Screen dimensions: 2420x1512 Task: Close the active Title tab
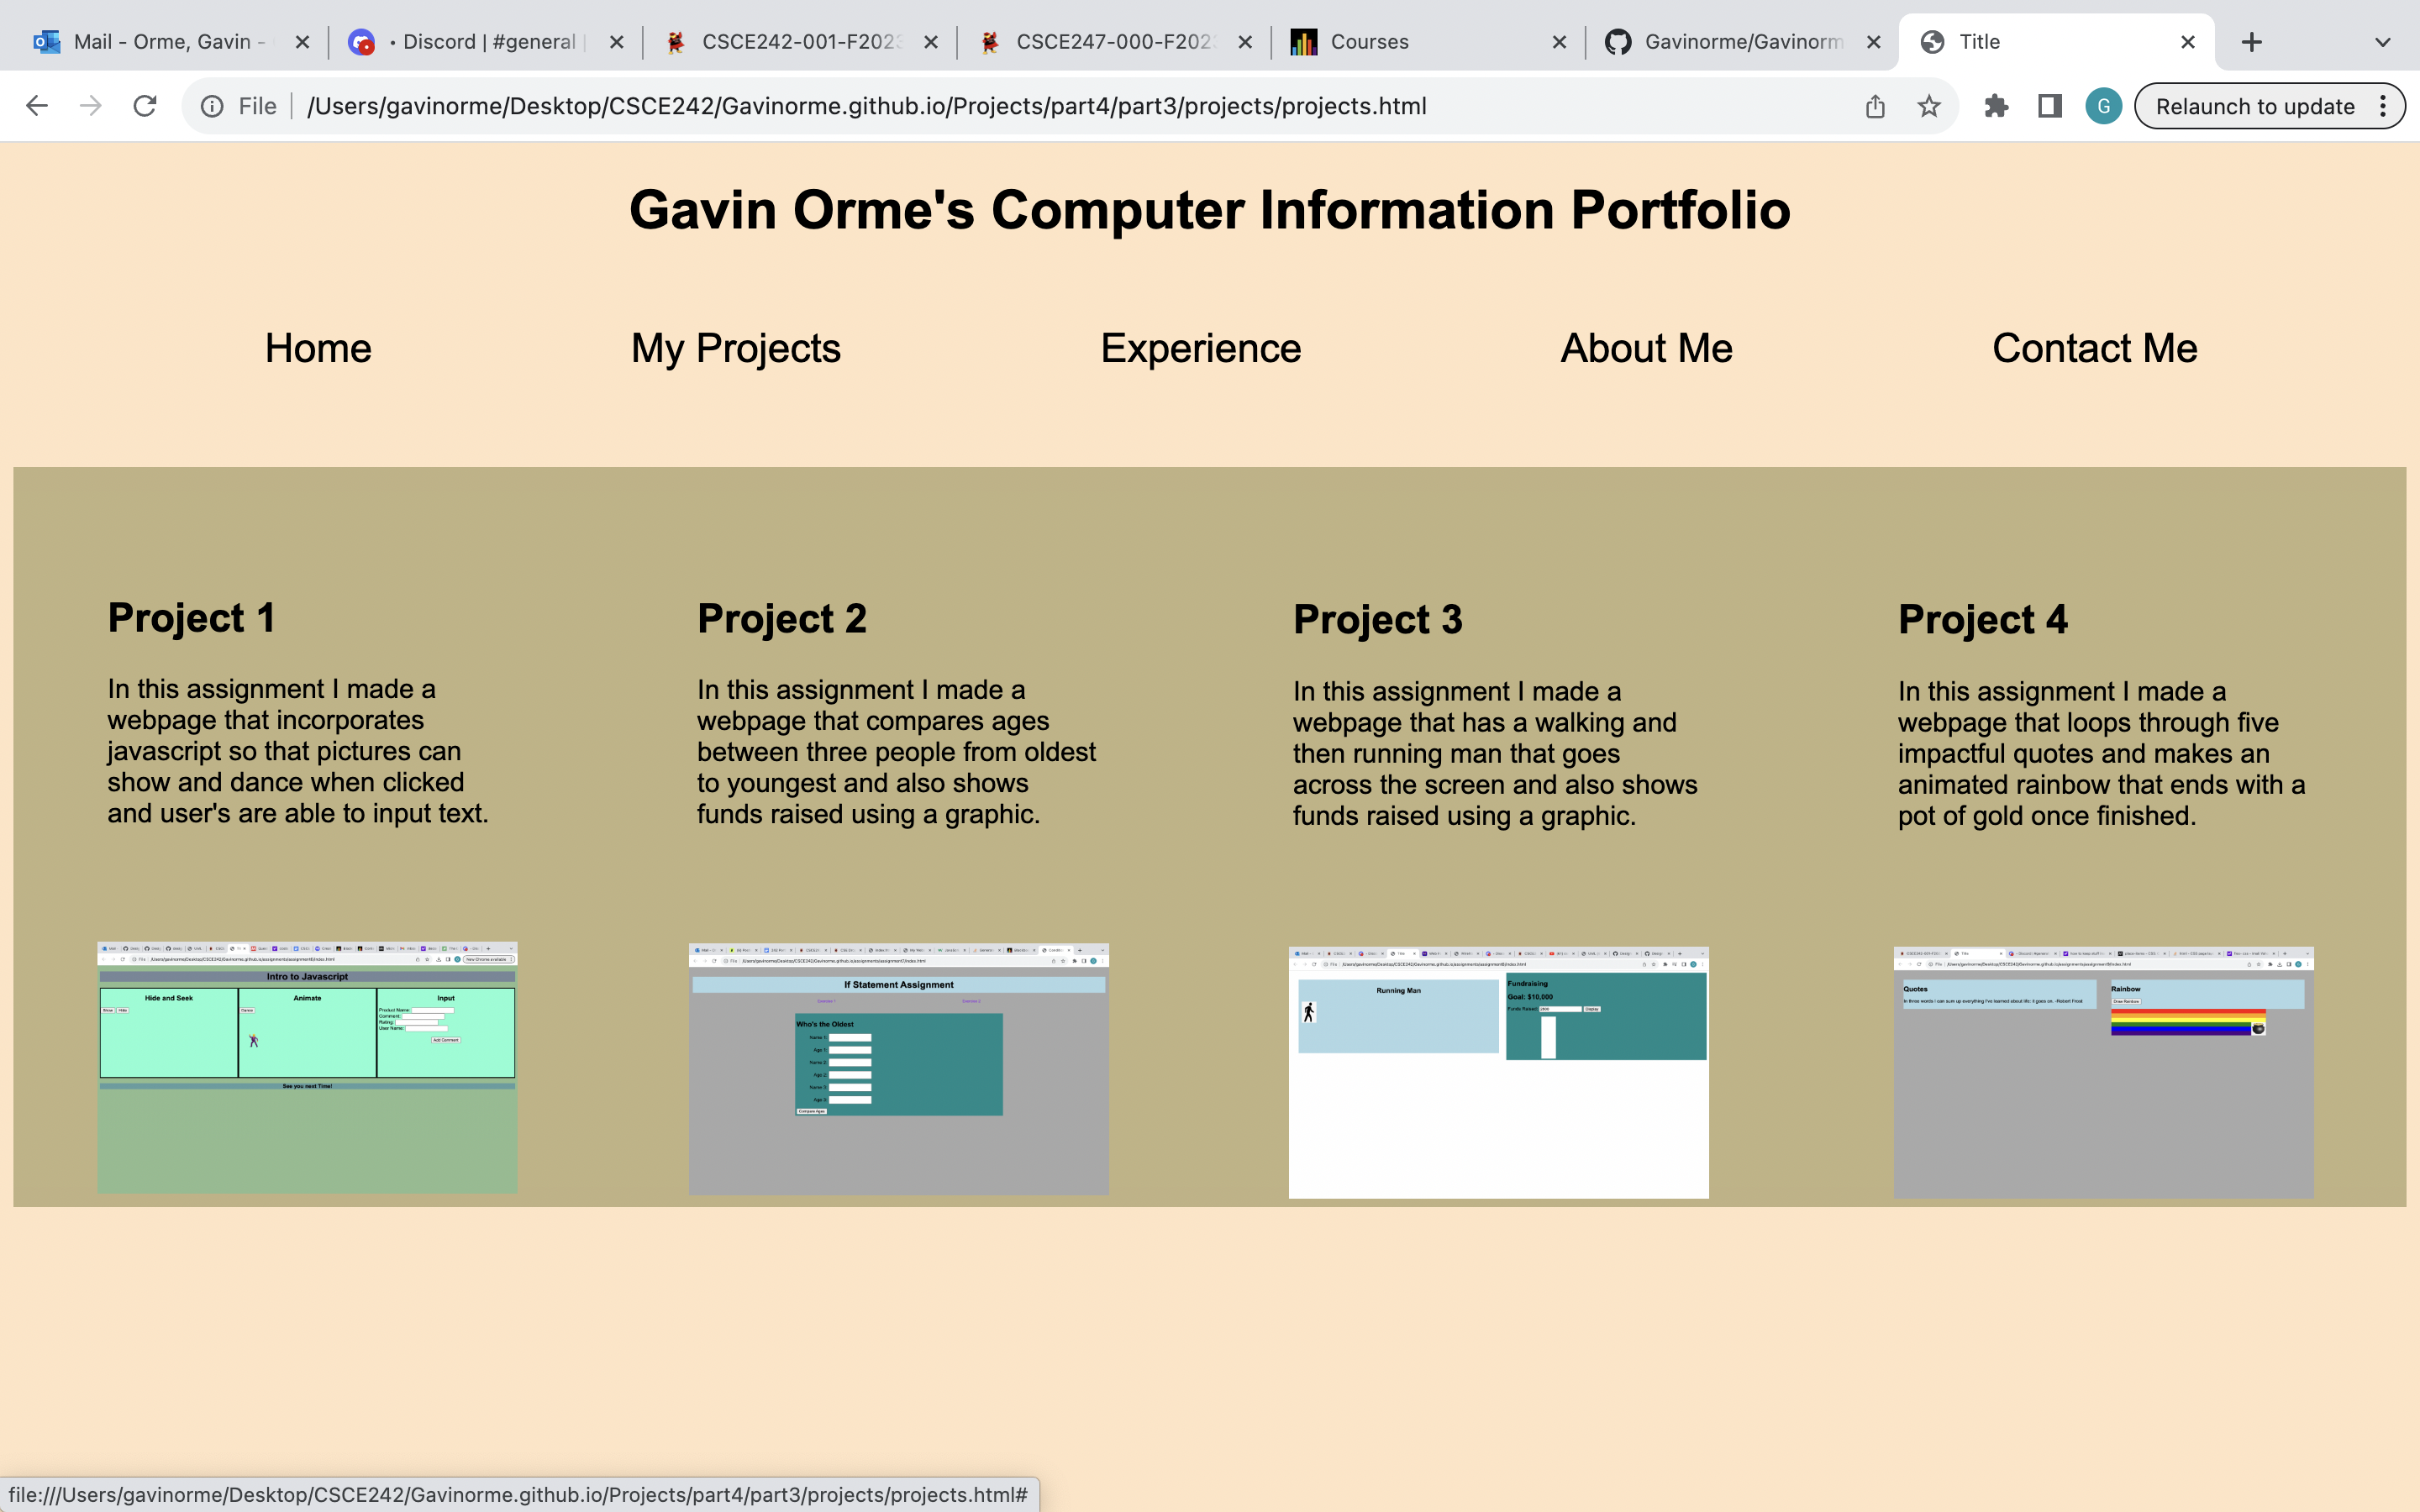click(2188, 42)
